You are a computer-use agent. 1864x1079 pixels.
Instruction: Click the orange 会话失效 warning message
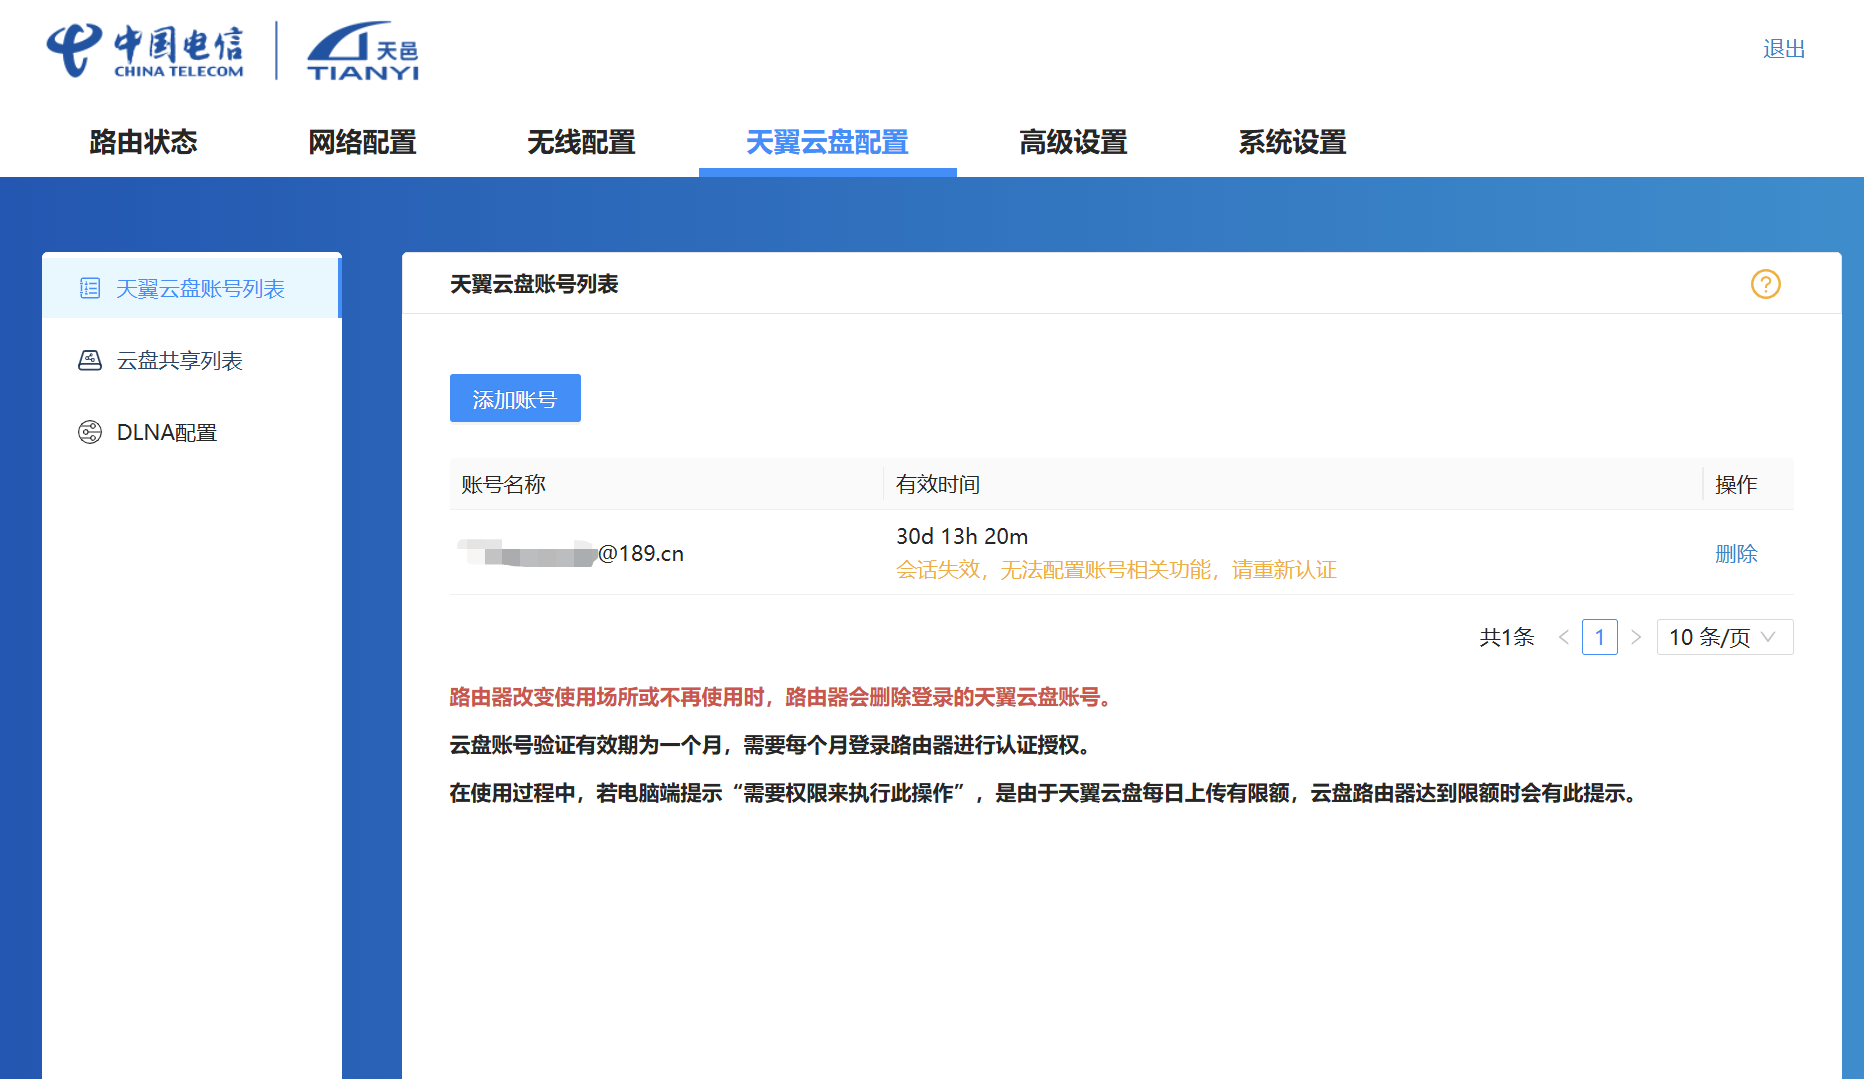[x=1116, y=570]
